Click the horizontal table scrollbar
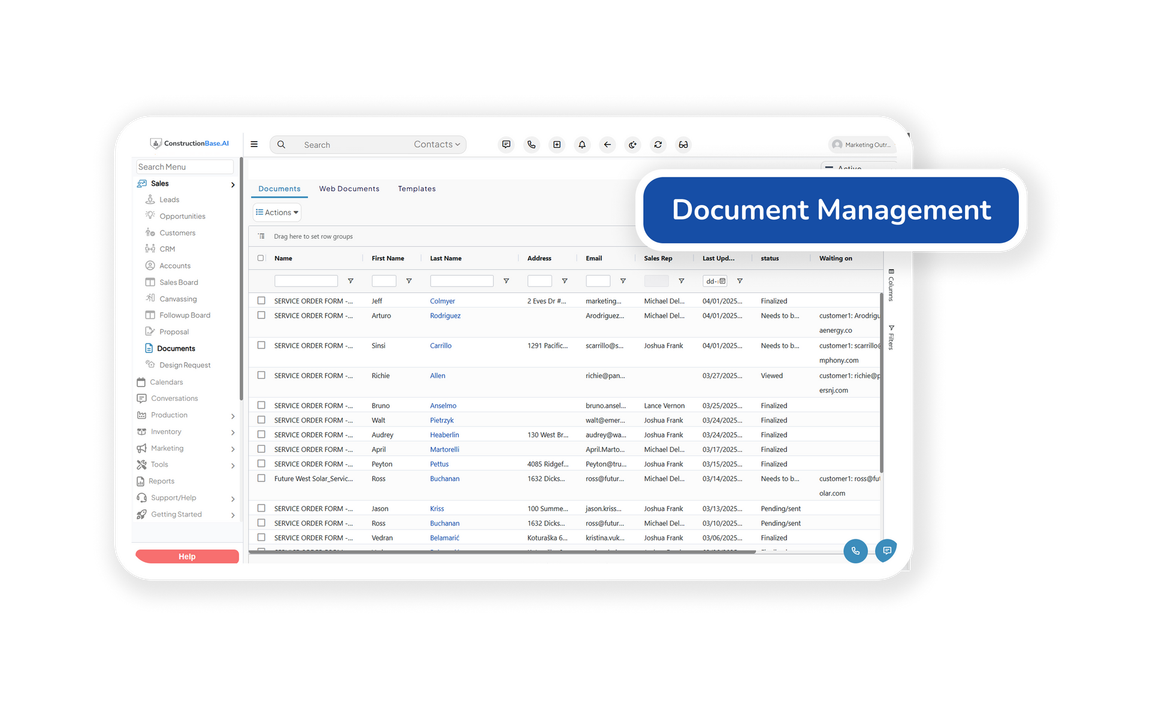This screenshot has width=1150, height=703. pos(502,551)
